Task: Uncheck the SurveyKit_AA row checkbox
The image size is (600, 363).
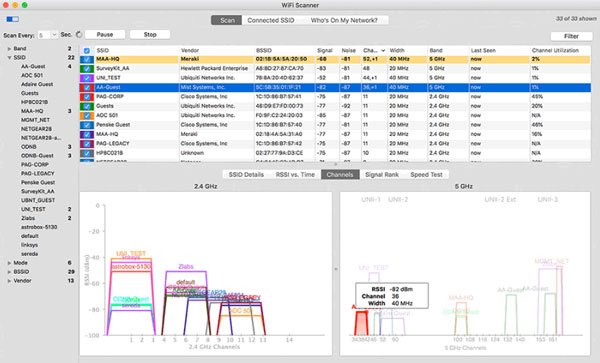Action: coord(87,69)
